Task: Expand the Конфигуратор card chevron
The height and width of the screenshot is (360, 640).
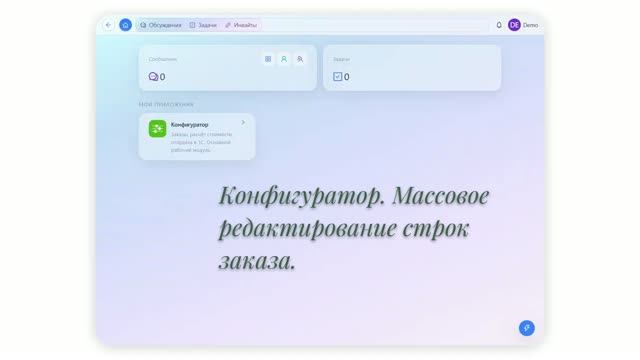Action: click(243, 122)
